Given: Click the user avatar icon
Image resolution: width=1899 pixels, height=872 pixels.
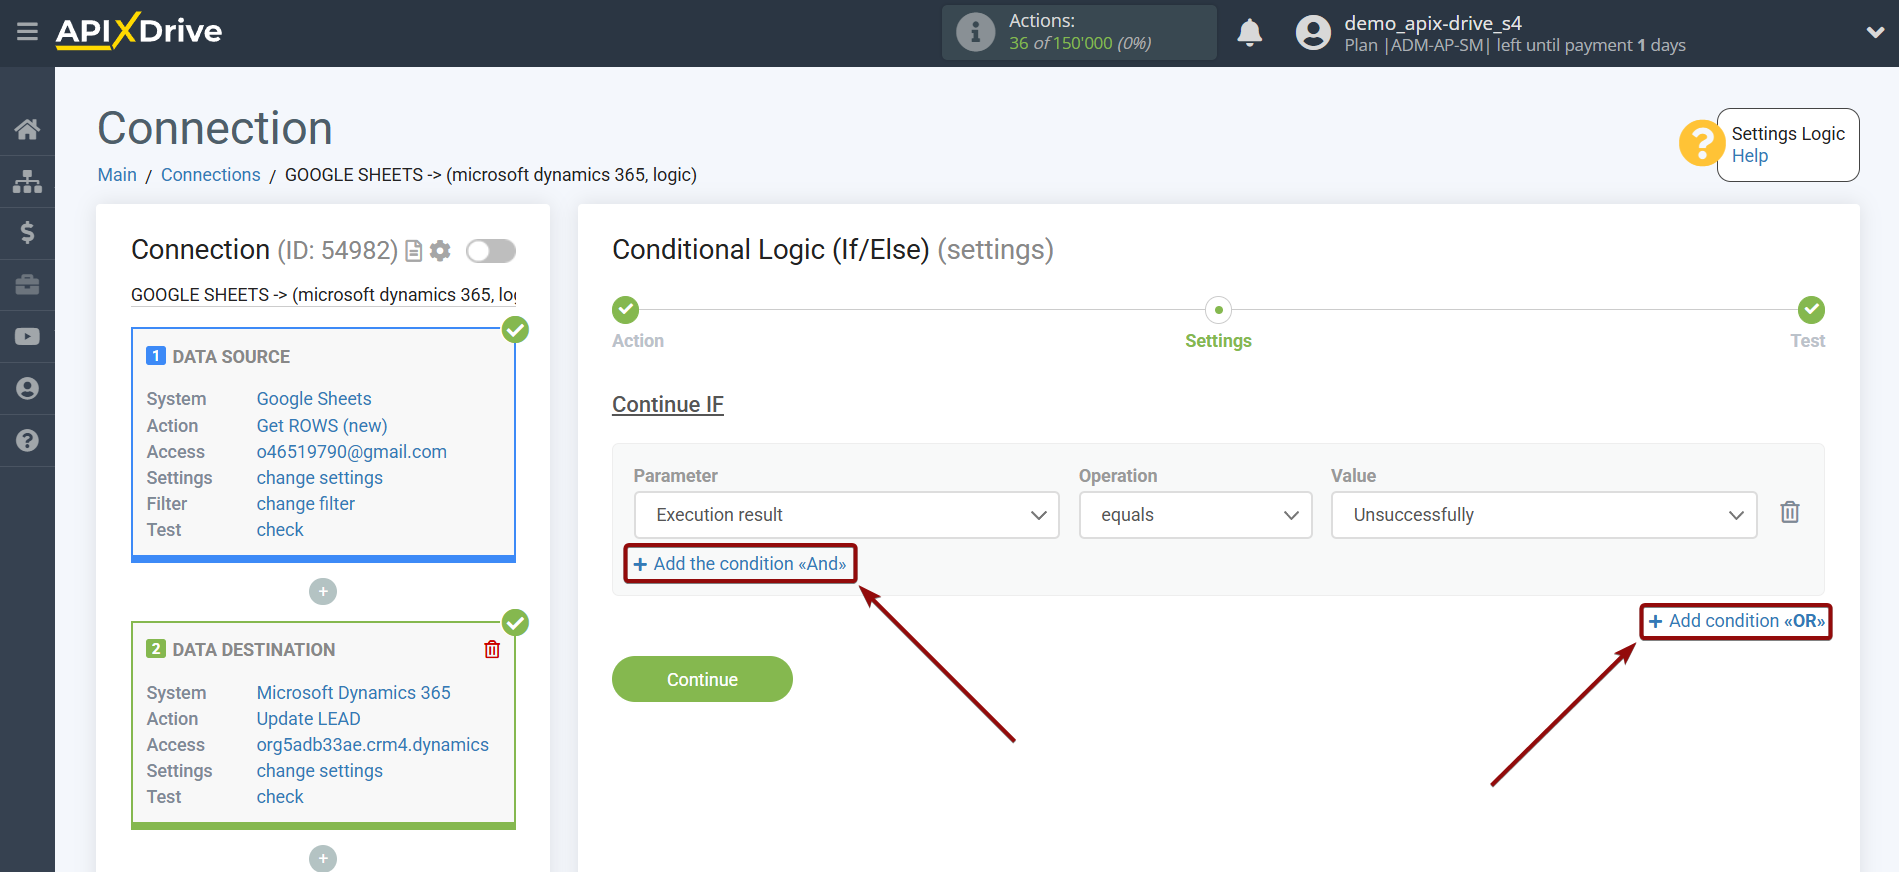Looking at the screenshot, I should click(x=1313, y=33).
